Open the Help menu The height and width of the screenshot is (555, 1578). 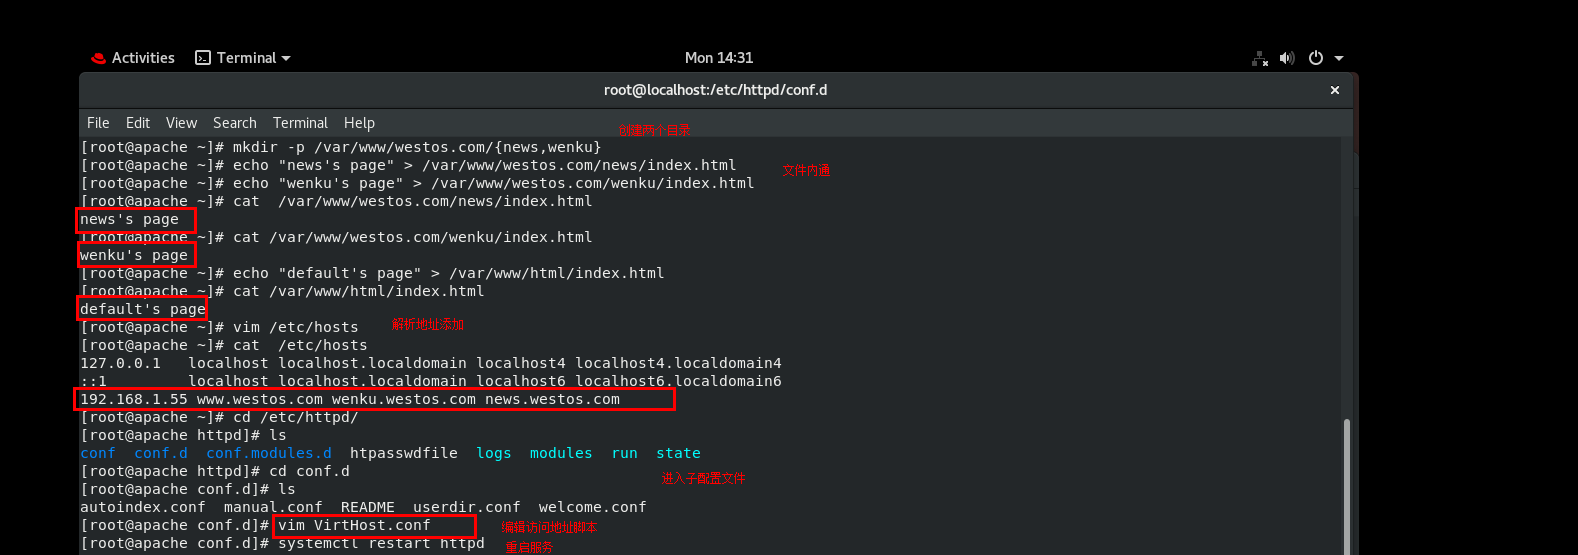(359, 123)
